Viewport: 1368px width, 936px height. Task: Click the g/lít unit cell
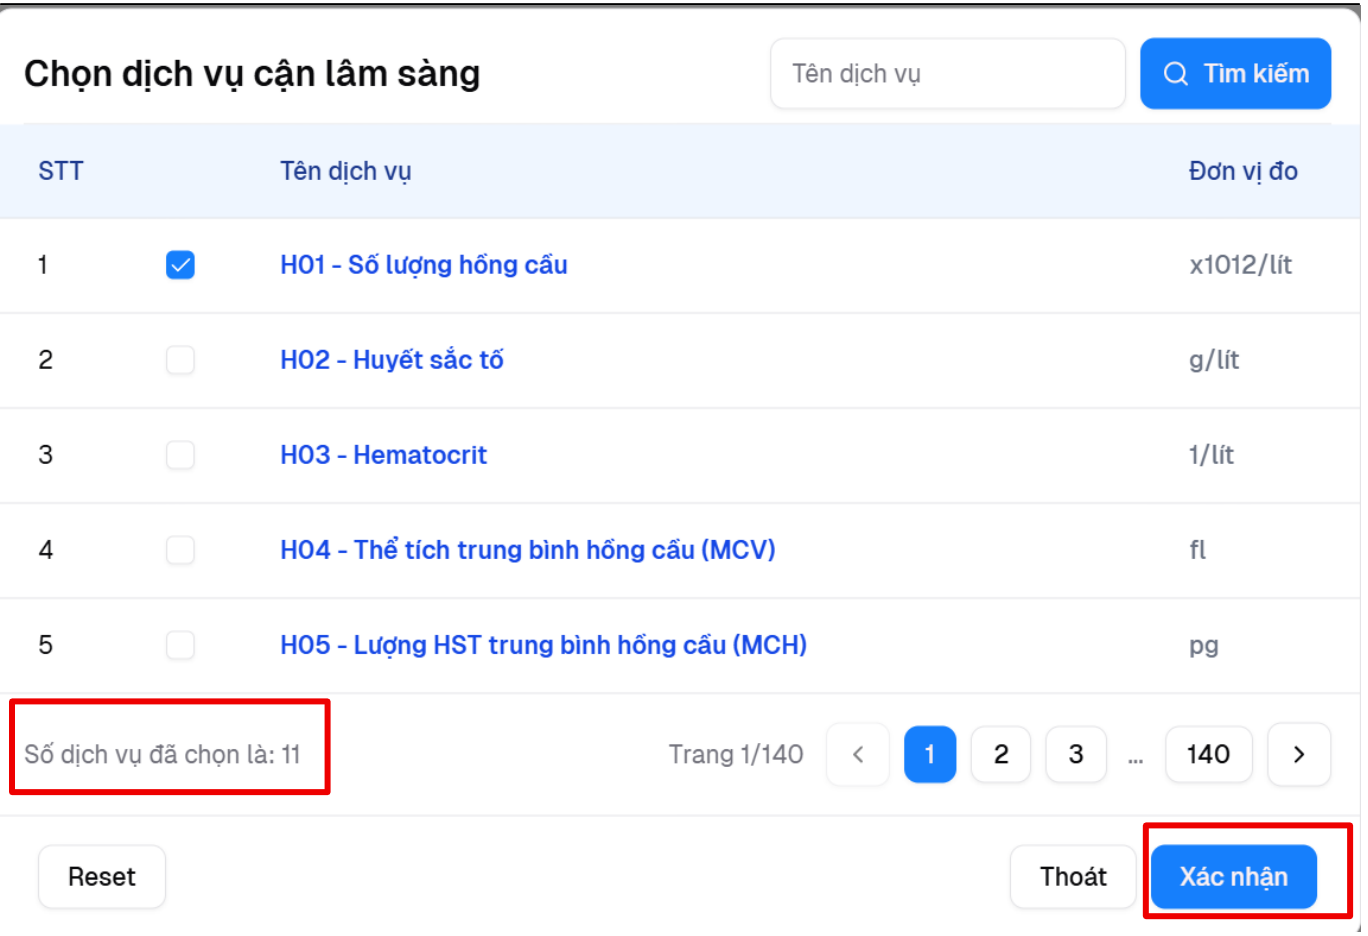pyautogui.click(x=1214, y=360)
